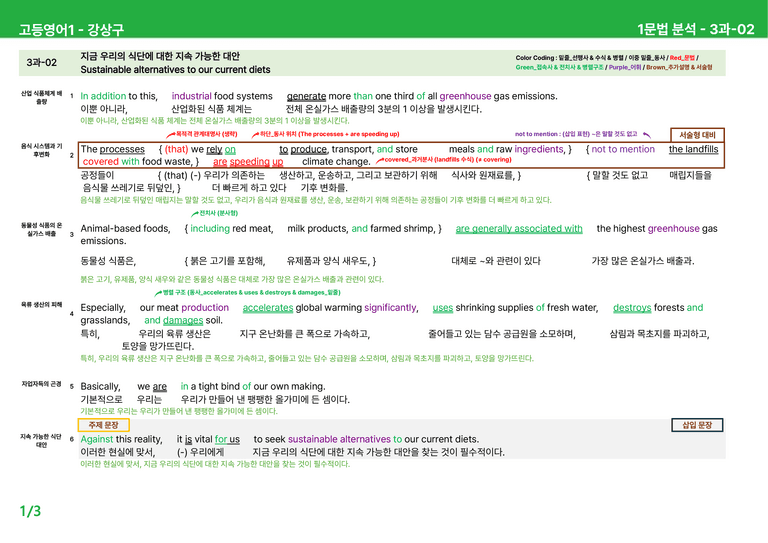Click the subtitle "Sustainable alternatives to our current diets"

175,70
